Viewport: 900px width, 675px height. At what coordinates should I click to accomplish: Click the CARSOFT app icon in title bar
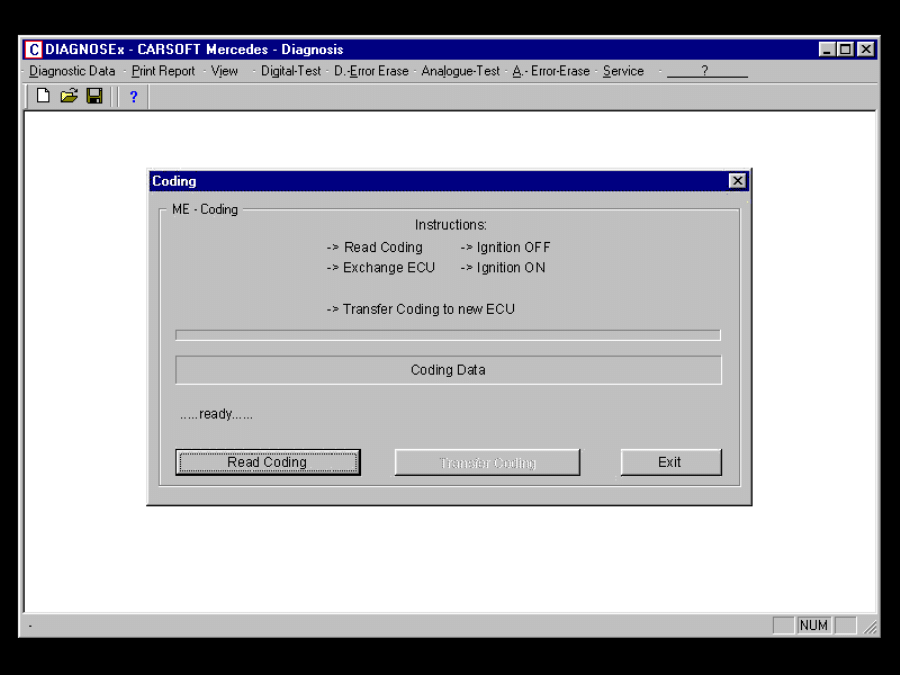34,49
